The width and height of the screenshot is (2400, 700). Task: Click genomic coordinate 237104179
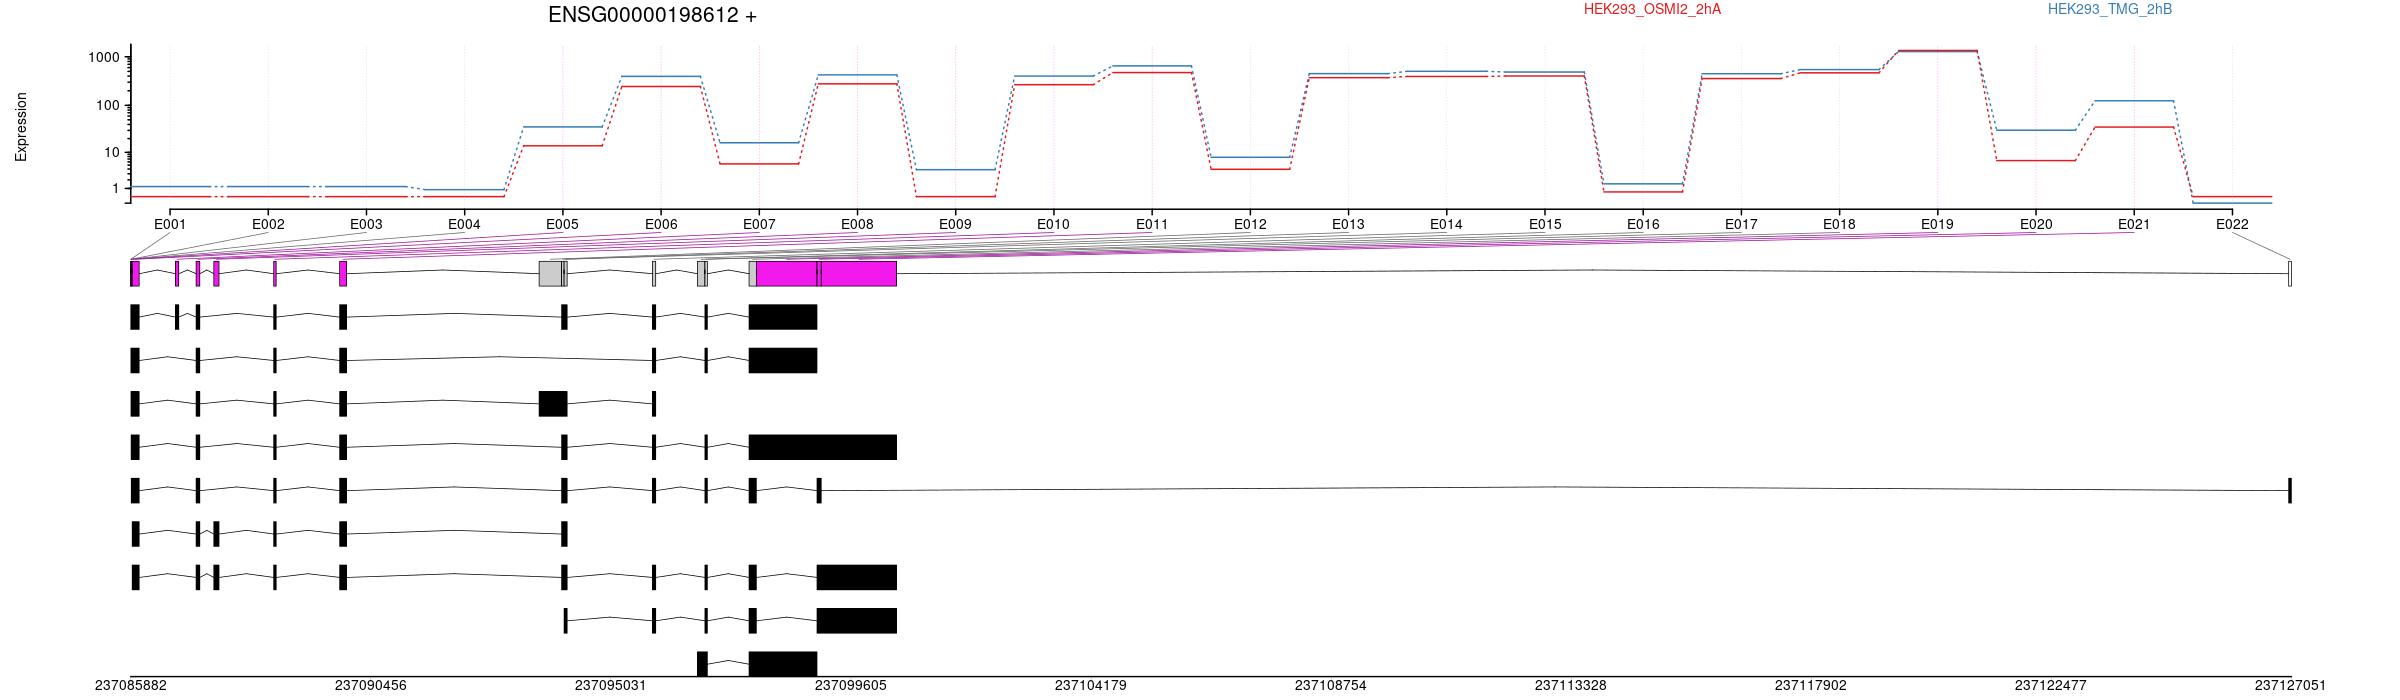pyautogui.click(x=1091, y=686)
